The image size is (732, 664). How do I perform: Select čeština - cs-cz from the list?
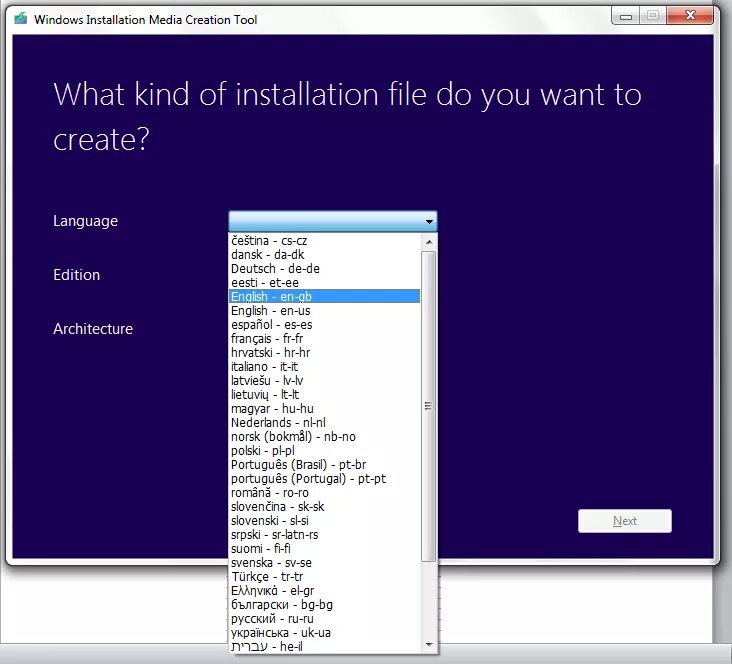pos(324,240)
